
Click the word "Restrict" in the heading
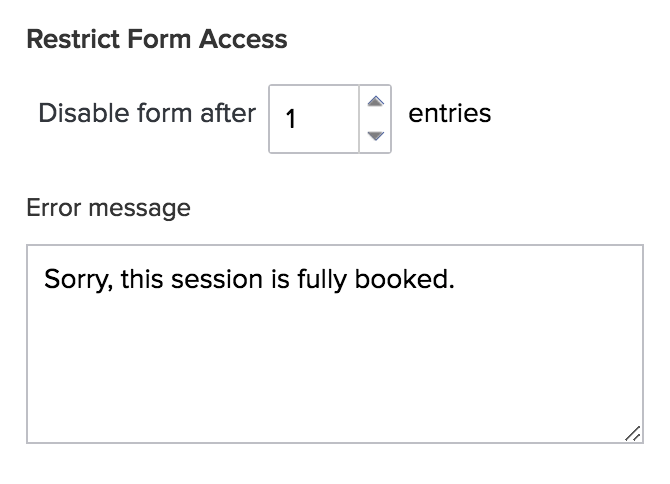pyautogui.click(x=64, y=40)
